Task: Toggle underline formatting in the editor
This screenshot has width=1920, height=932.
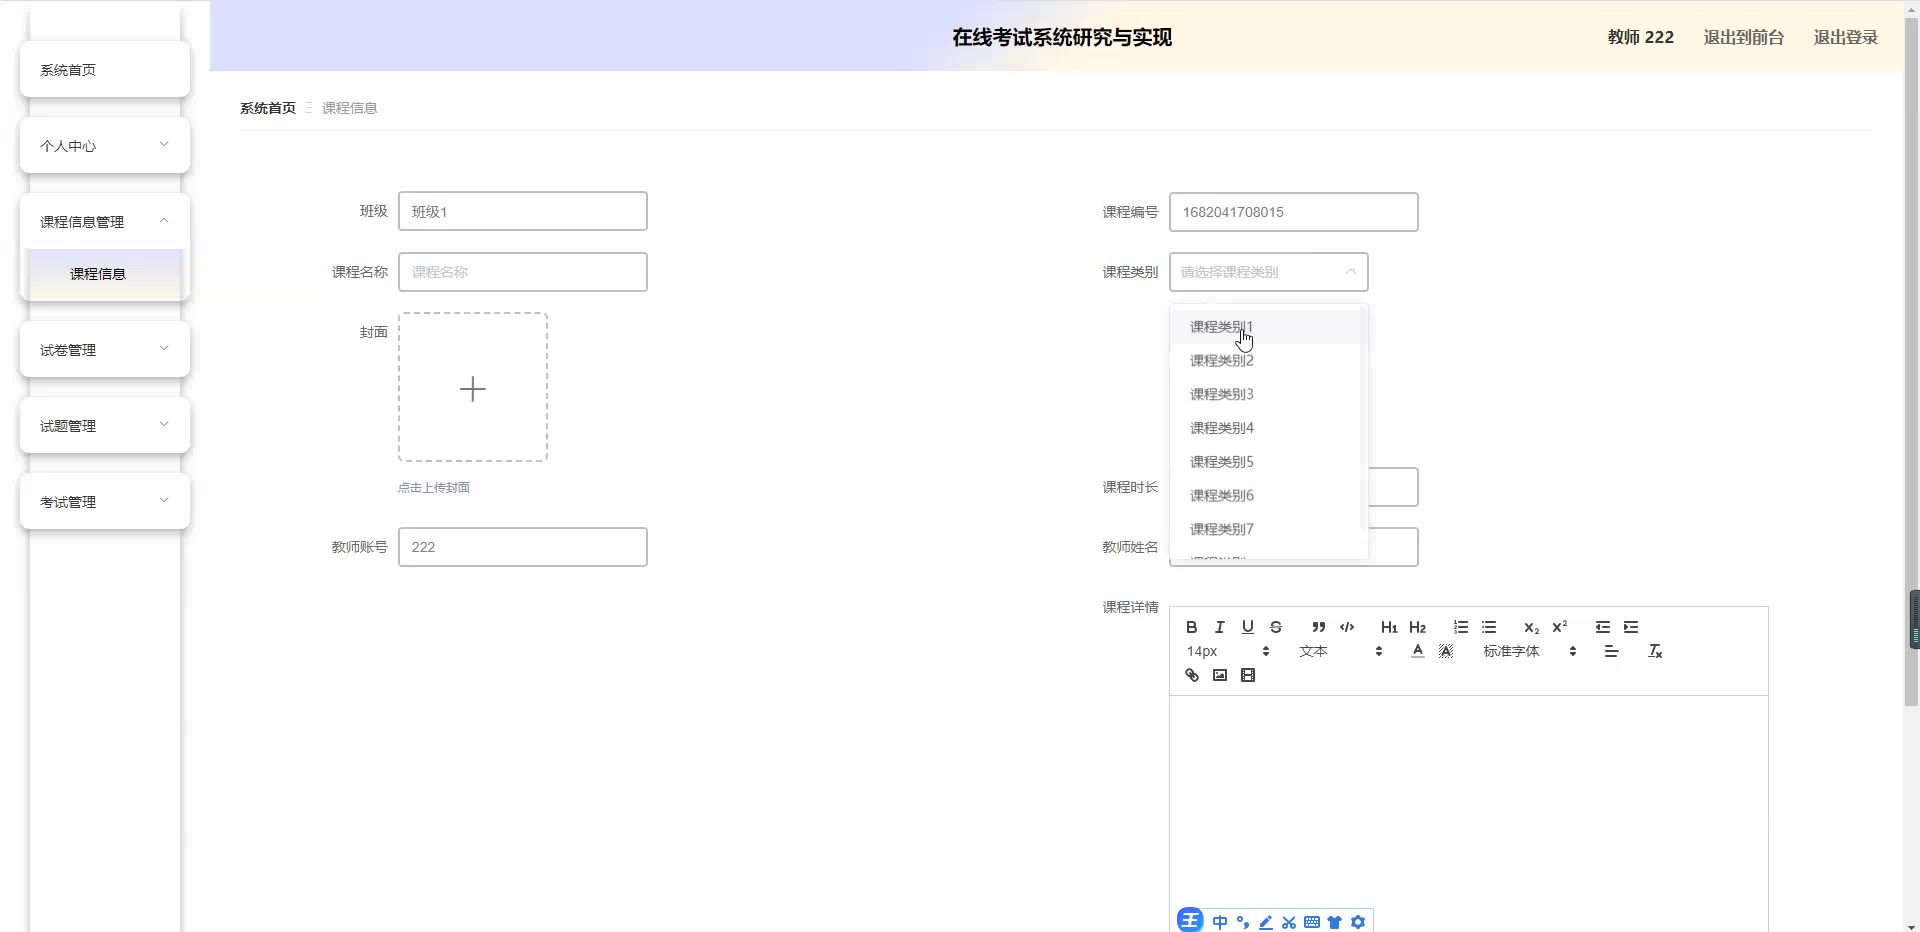Action: click(x=1247, y=627)
